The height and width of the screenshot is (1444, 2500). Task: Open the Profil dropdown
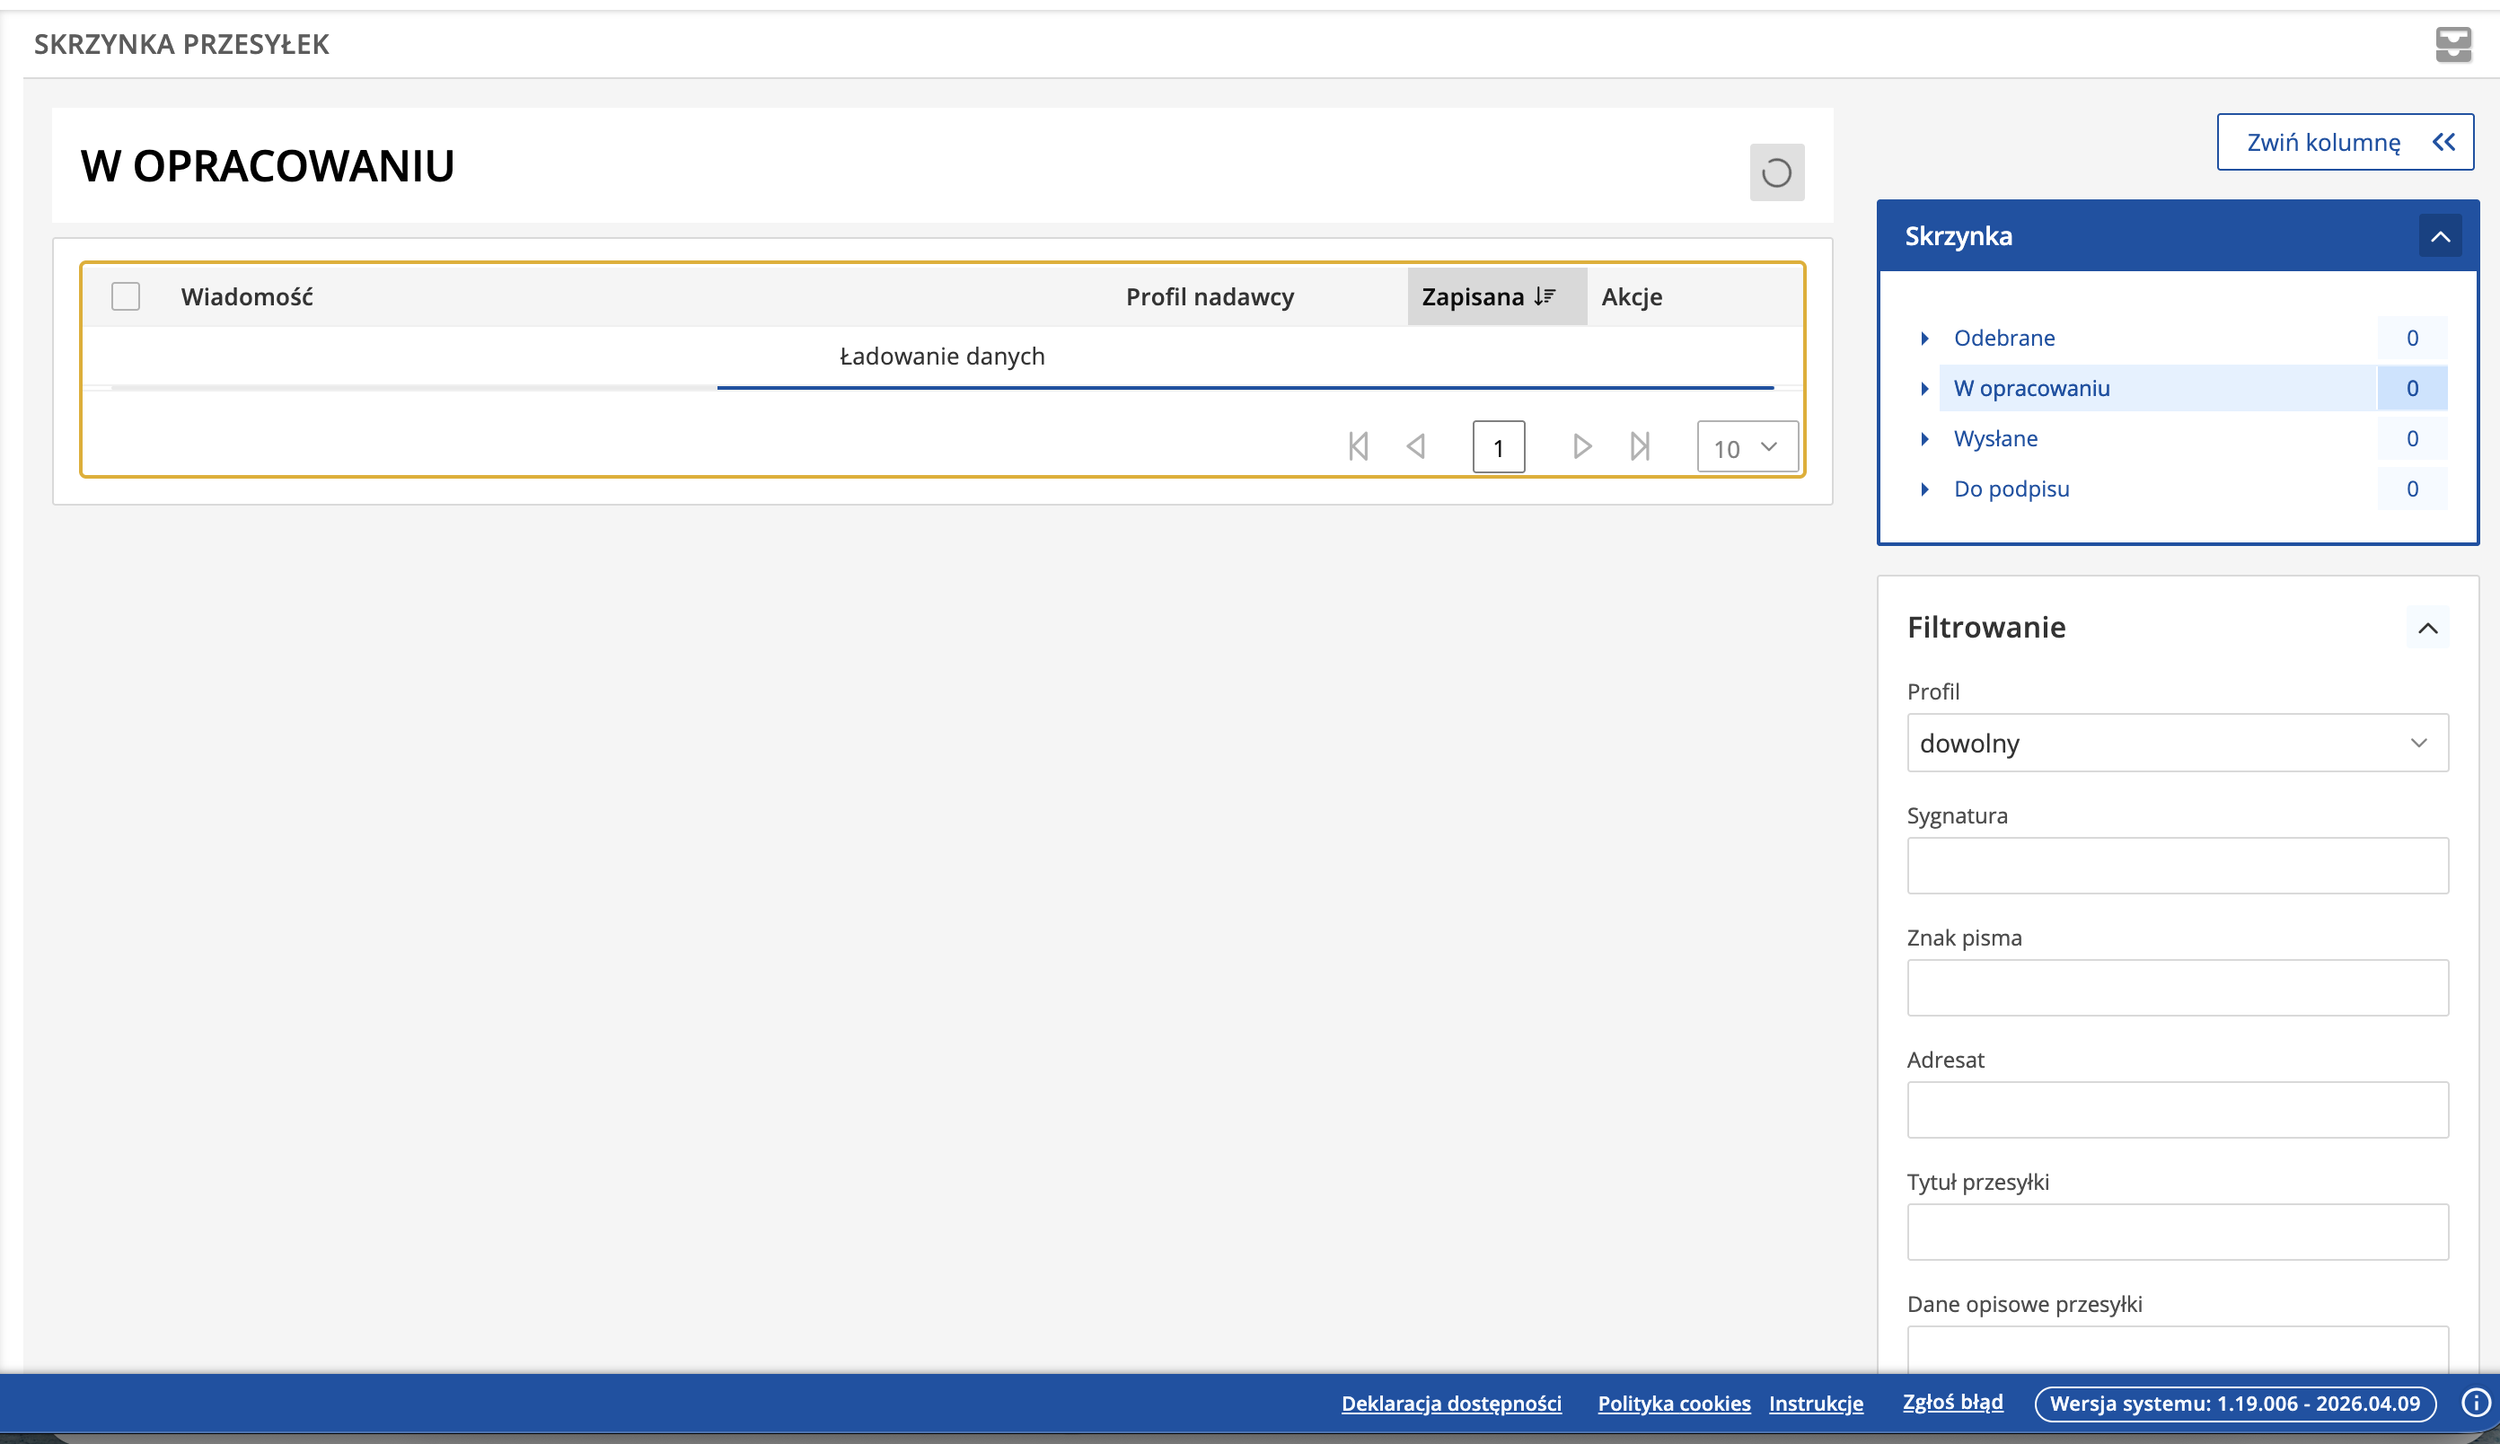2177,743
